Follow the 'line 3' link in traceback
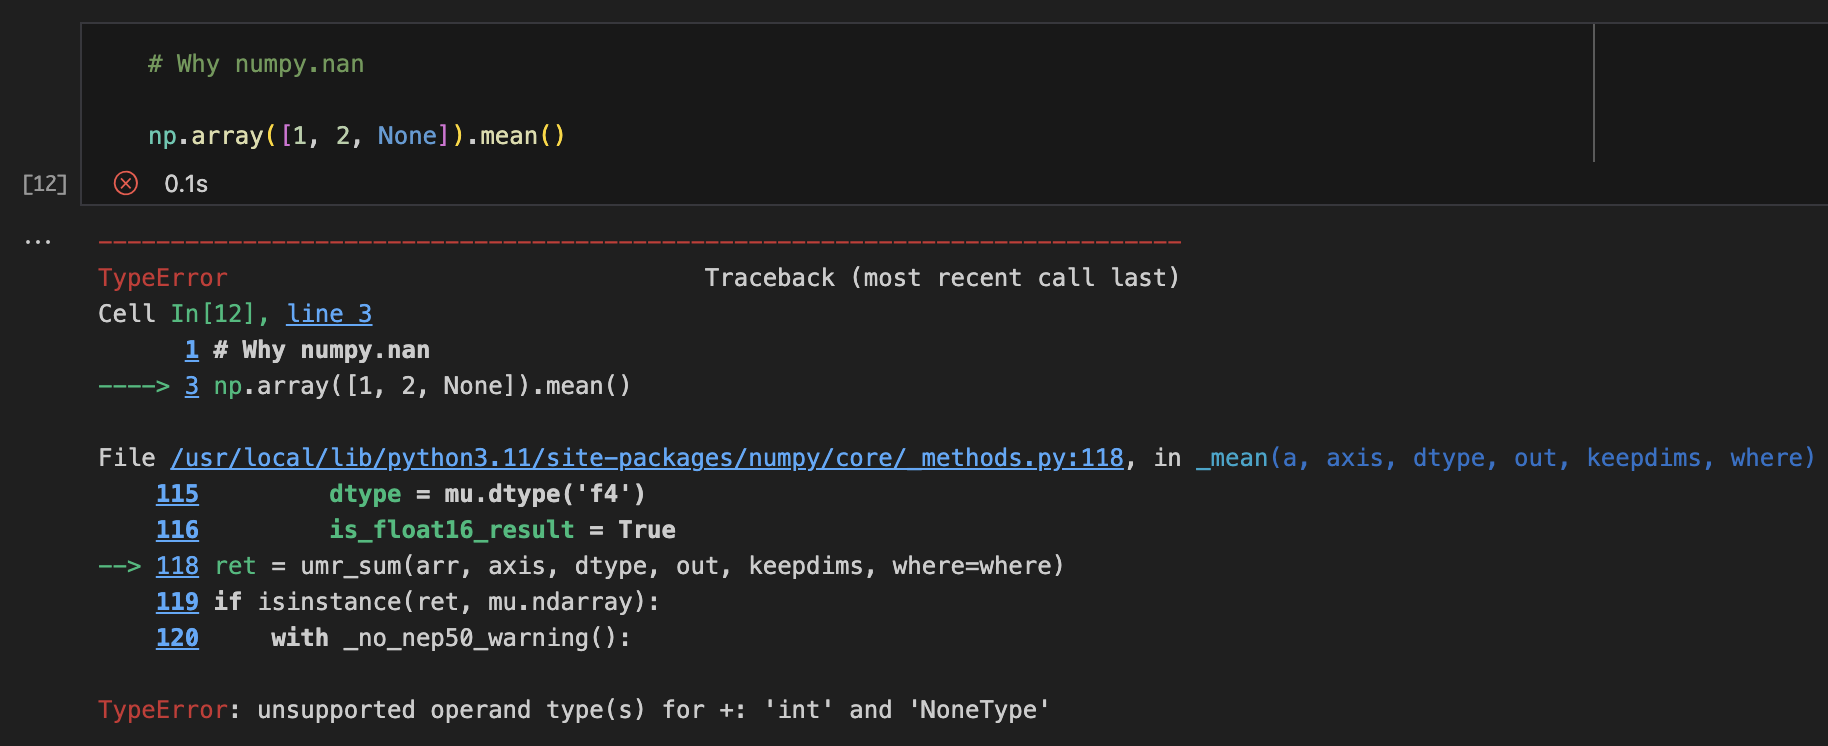1828x746 pixels. [329, 314]
